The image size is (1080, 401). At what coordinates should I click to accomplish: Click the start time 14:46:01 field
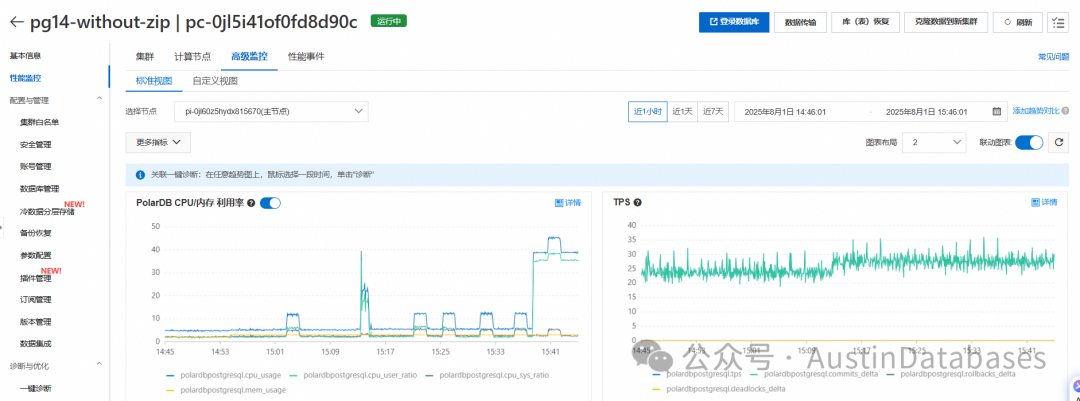point(783,112)
